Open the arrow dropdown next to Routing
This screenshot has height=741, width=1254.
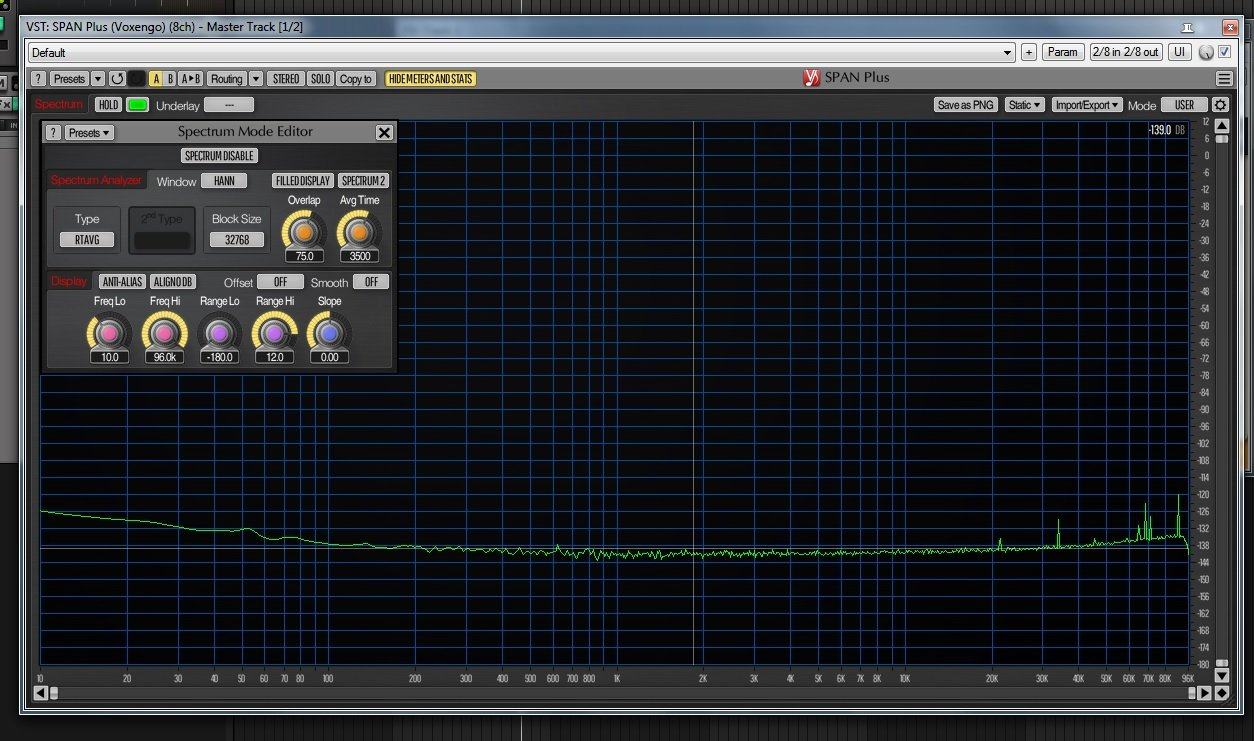point(256,78)
